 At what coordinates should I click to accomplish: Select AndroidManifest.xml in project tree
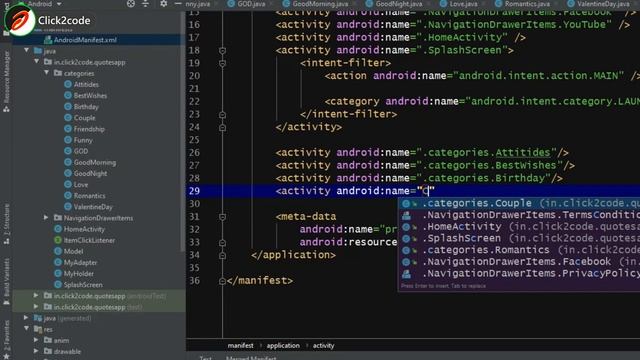(x=85, y=40)
